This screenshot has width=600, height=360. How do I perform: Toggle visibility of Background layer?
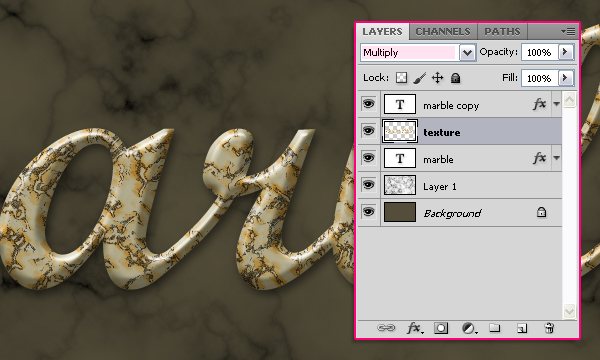[368, 212]
